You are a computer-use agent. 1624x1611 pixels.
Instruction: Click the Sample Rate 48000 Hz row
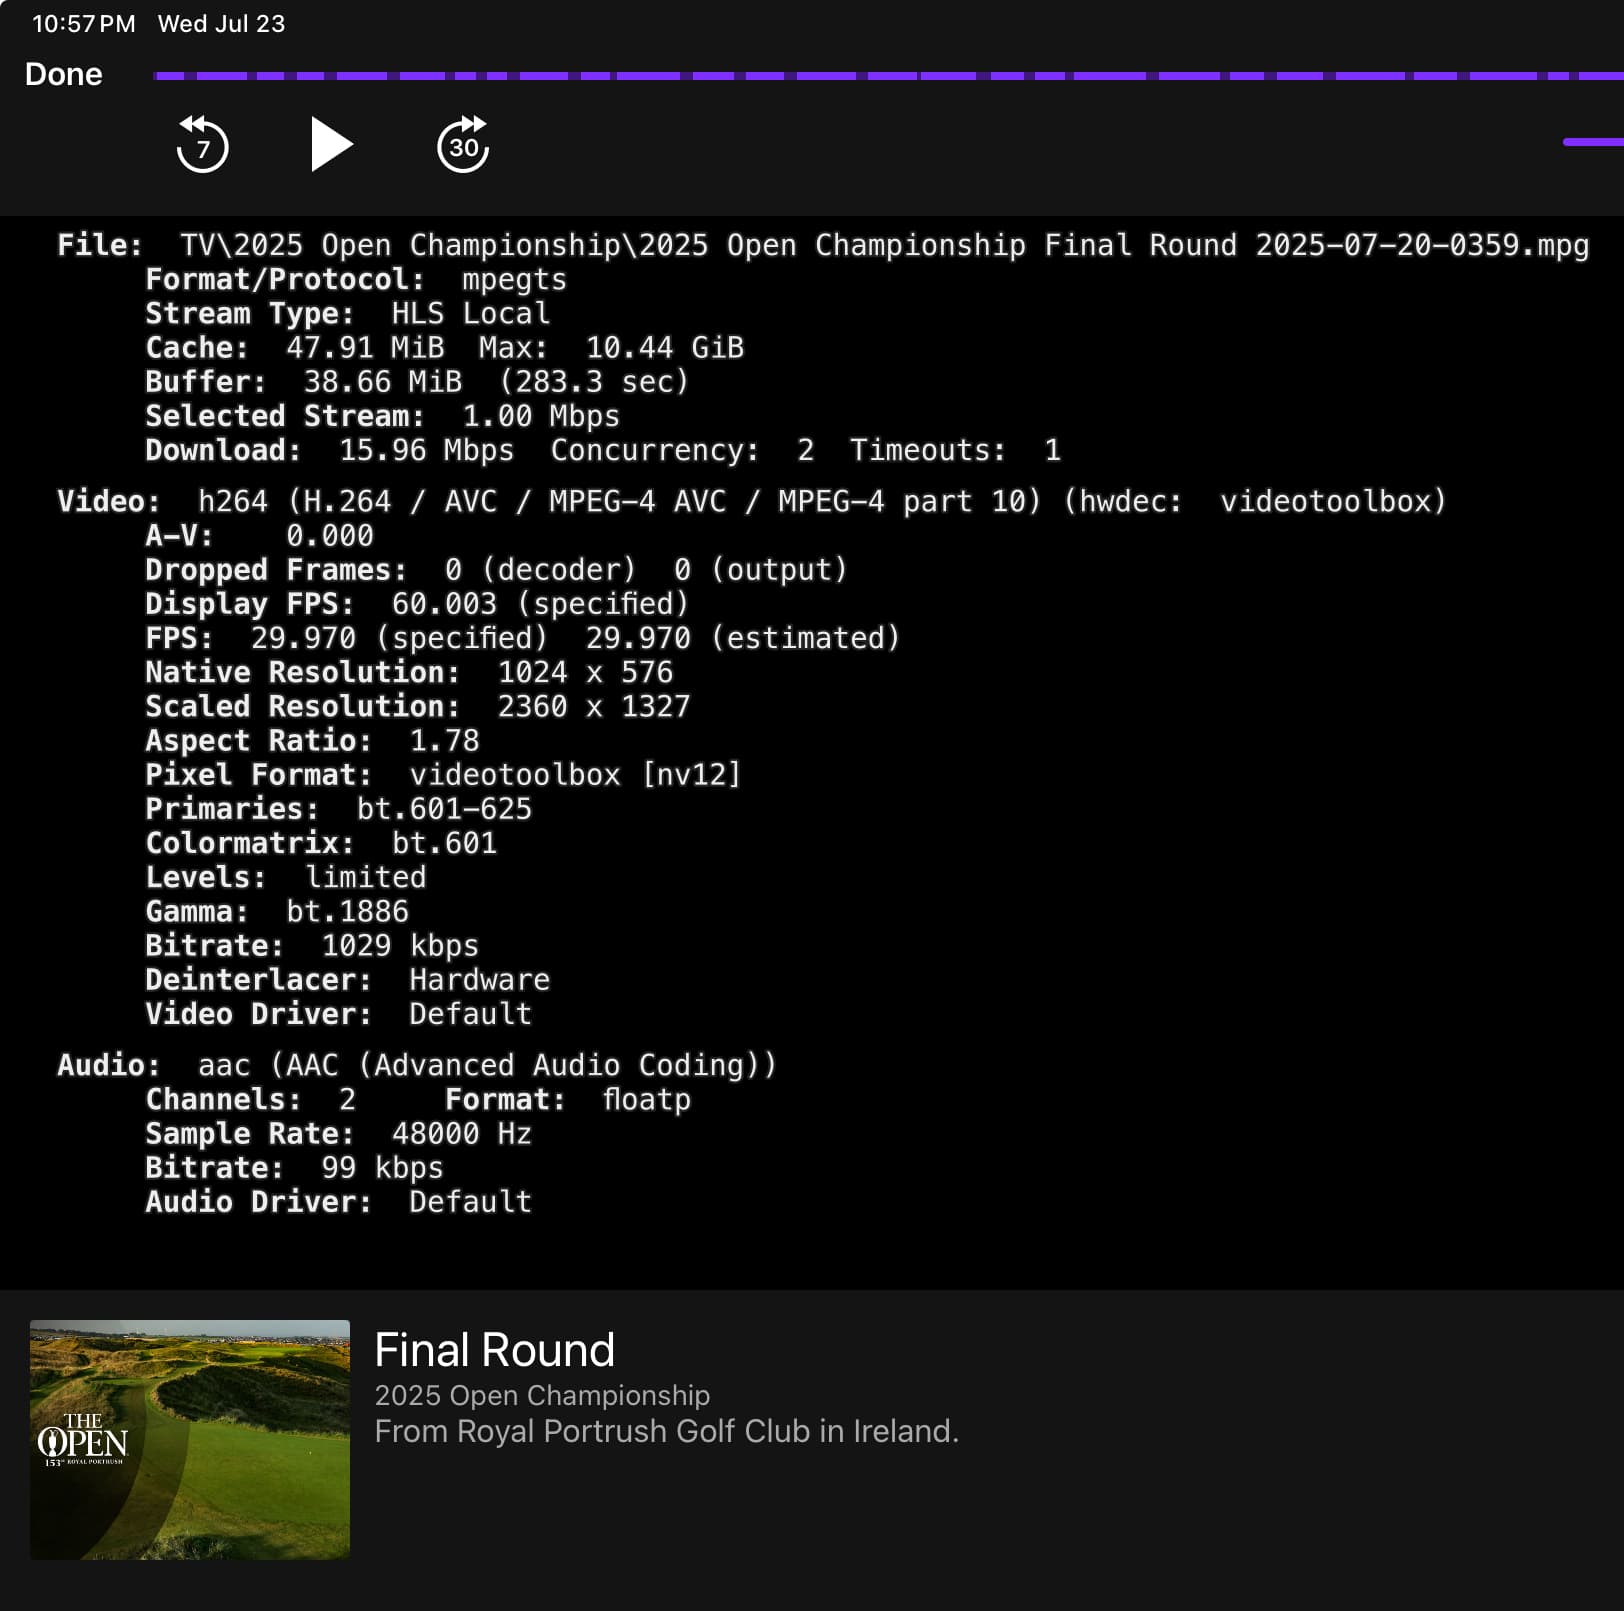pyautogui.click(x=338, y=1134)
